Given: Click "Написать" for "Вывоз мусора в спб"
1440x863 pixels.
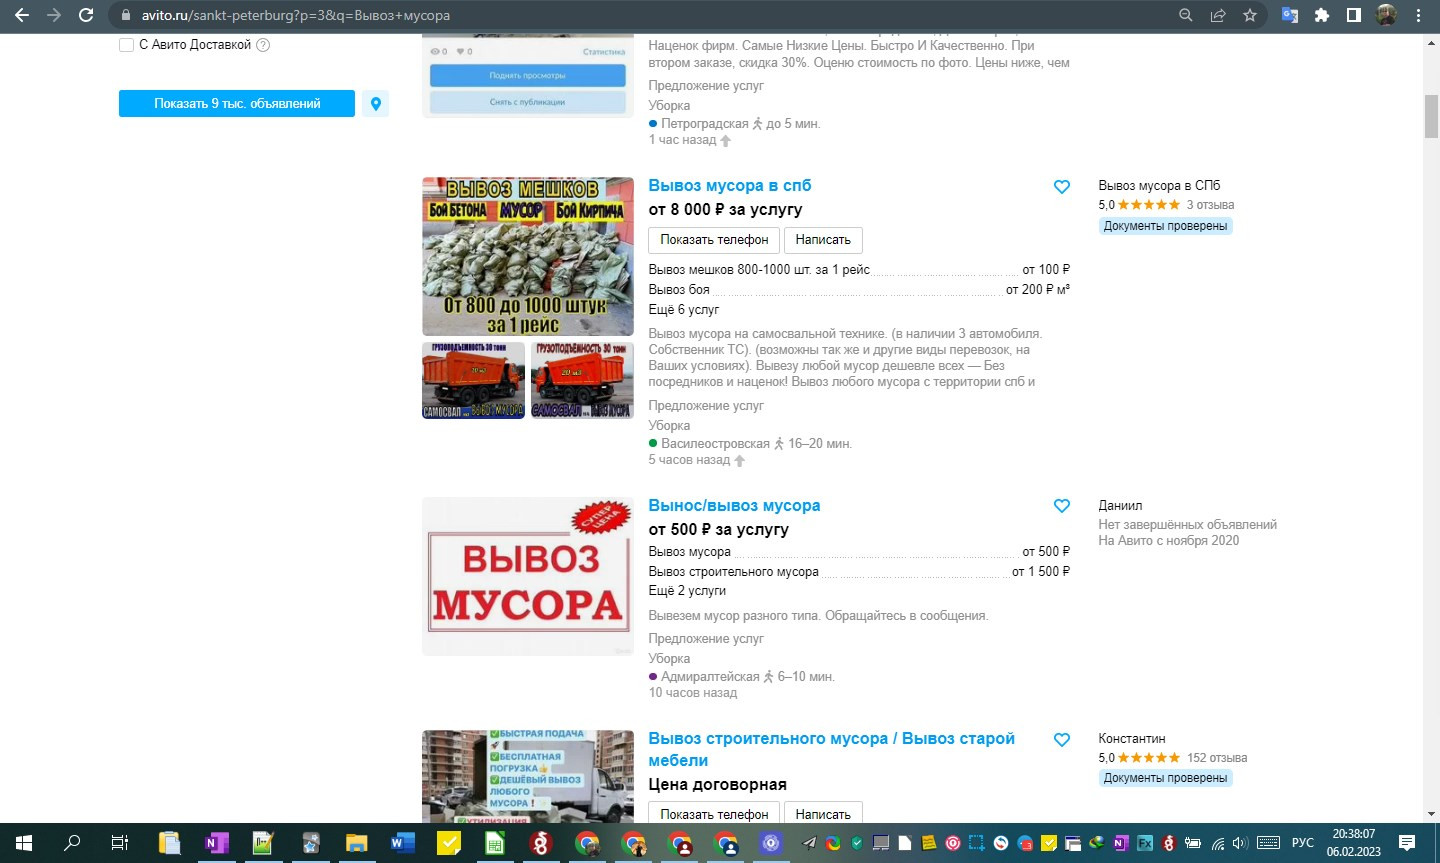Looking at the screenshot, I should (x=823, y=240).
